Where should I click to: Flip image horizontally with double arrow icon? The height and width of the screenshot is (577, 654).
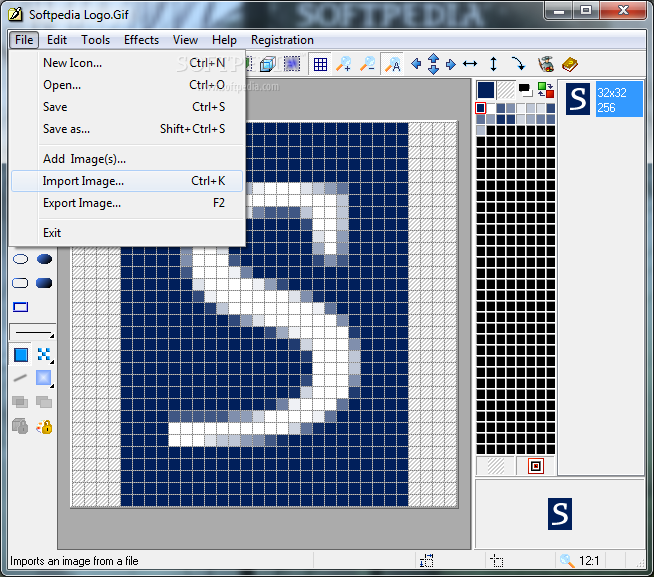[470, 64]
